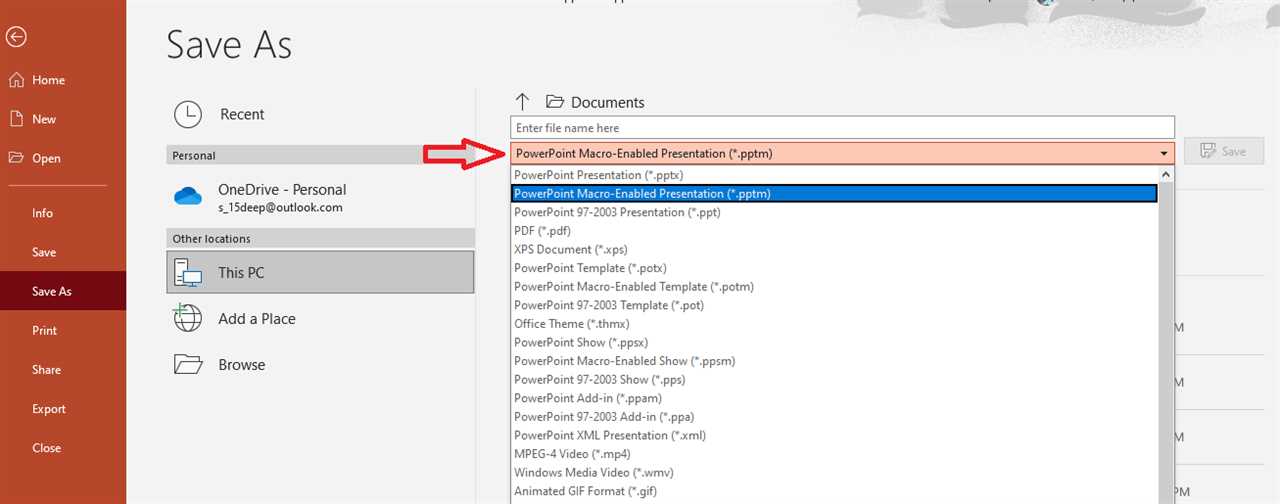The image size is (1280, 504).
Task: Choose XPS Document (*.xps) format
Action: (833, 249)
